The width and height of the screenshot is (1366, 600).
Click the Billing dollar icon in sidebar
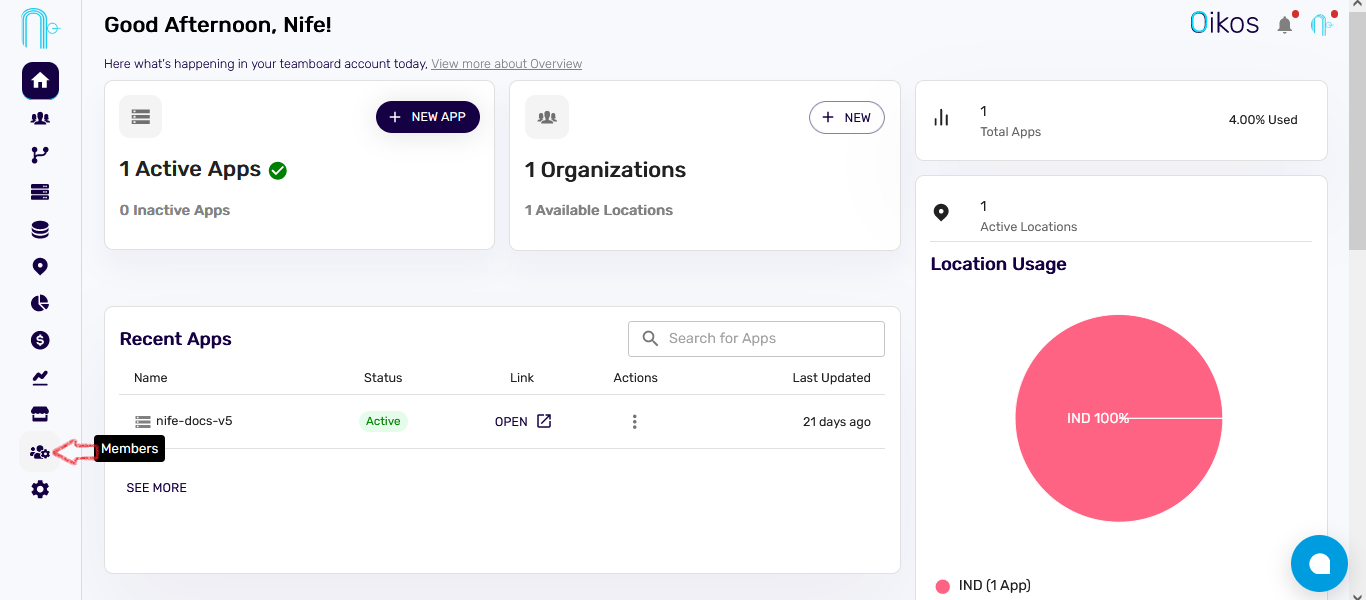pos(40,340)
